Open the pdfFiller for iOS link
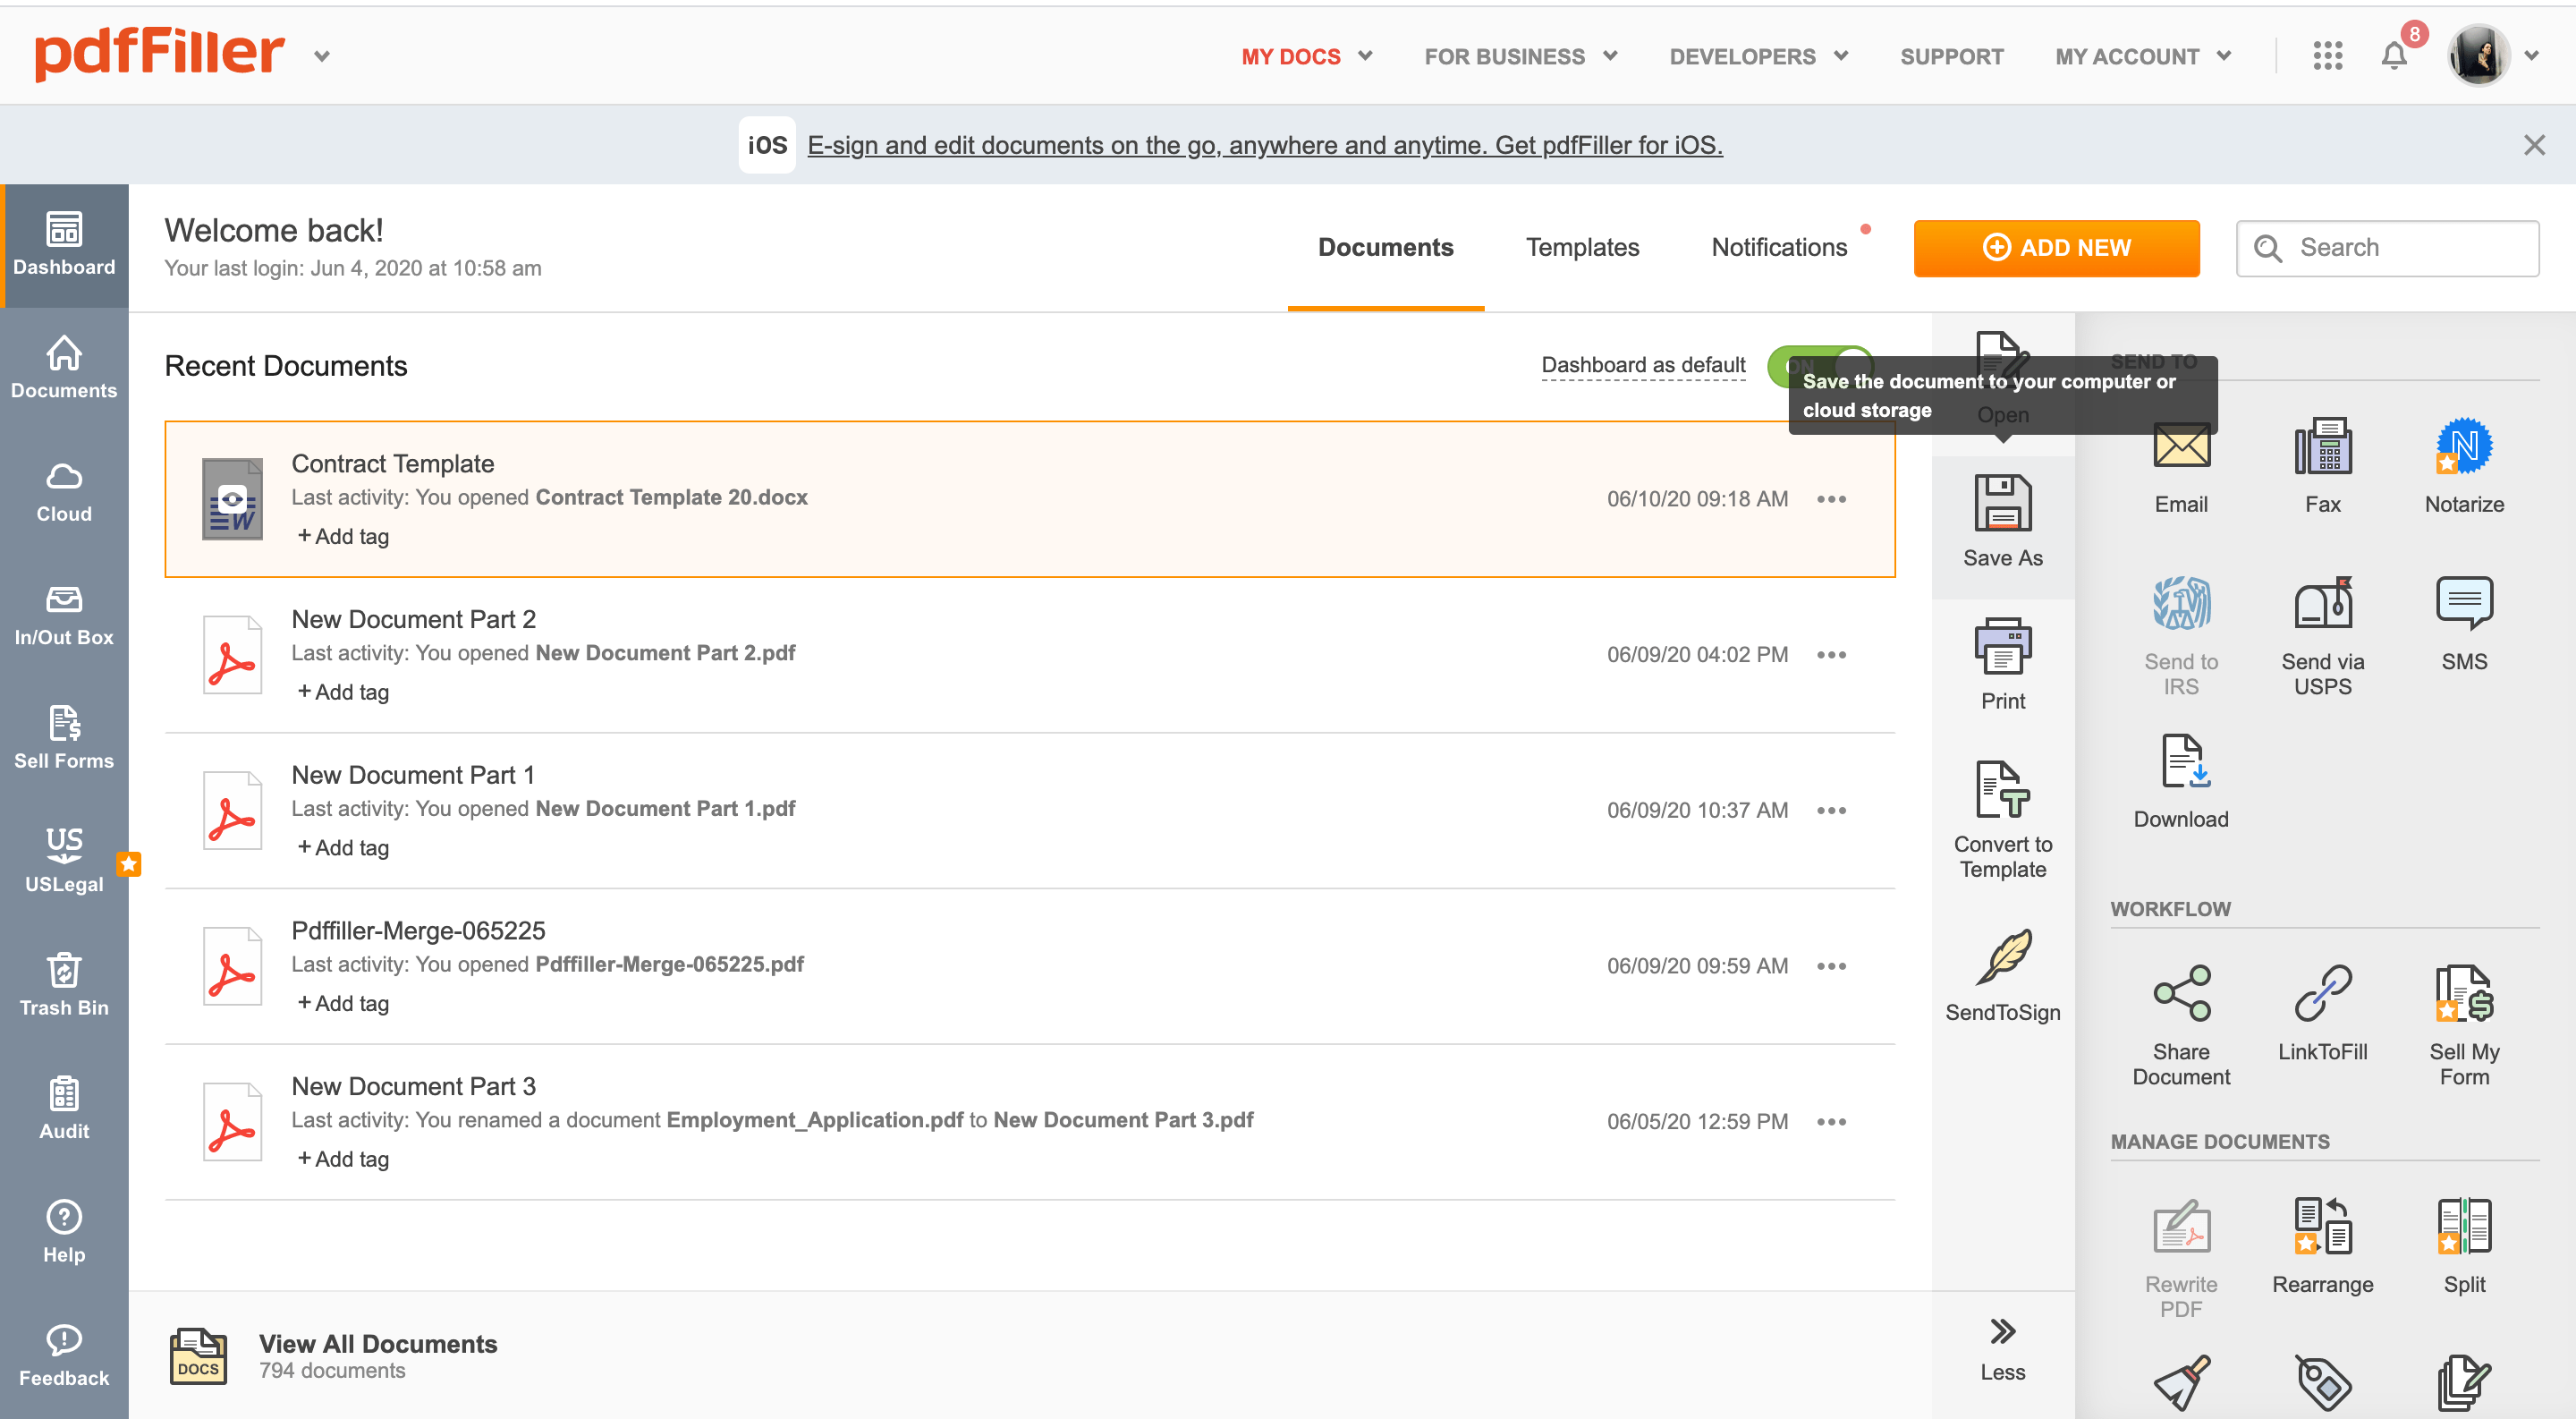The image size is (2576, 1419). pos(1264,145)
